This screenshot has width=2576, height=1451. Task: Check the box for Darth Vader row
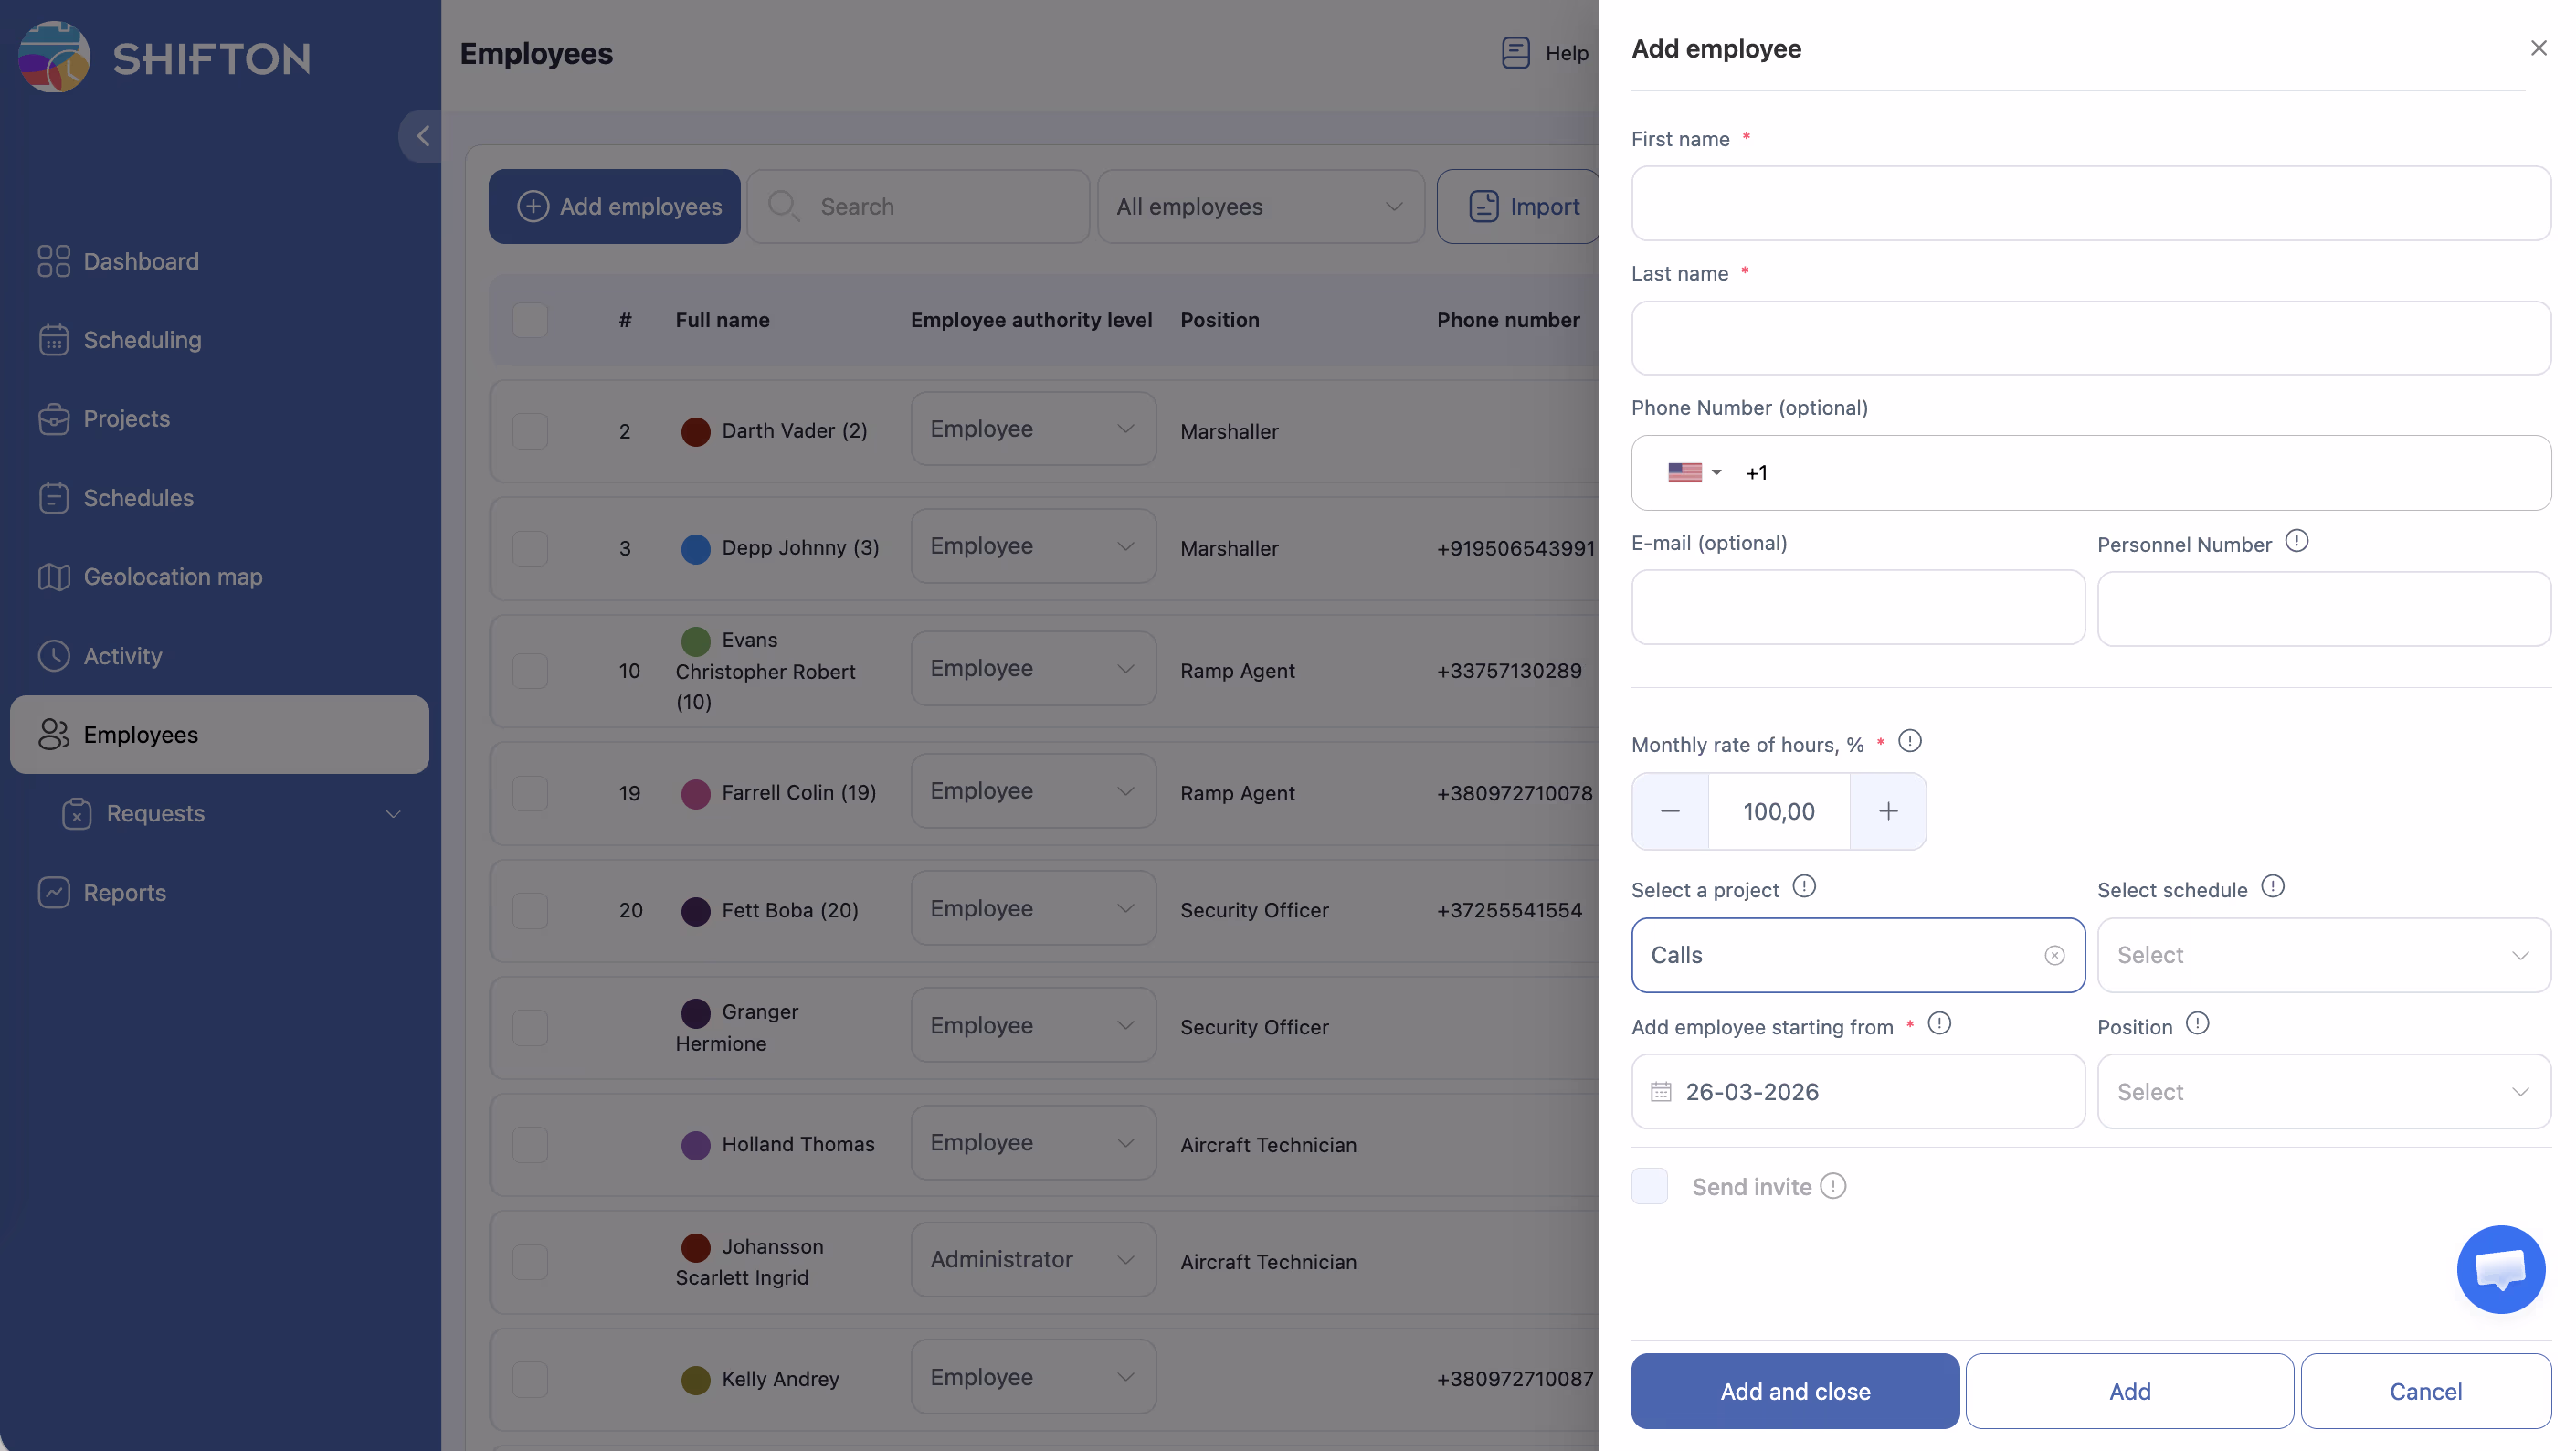[530, 431]
